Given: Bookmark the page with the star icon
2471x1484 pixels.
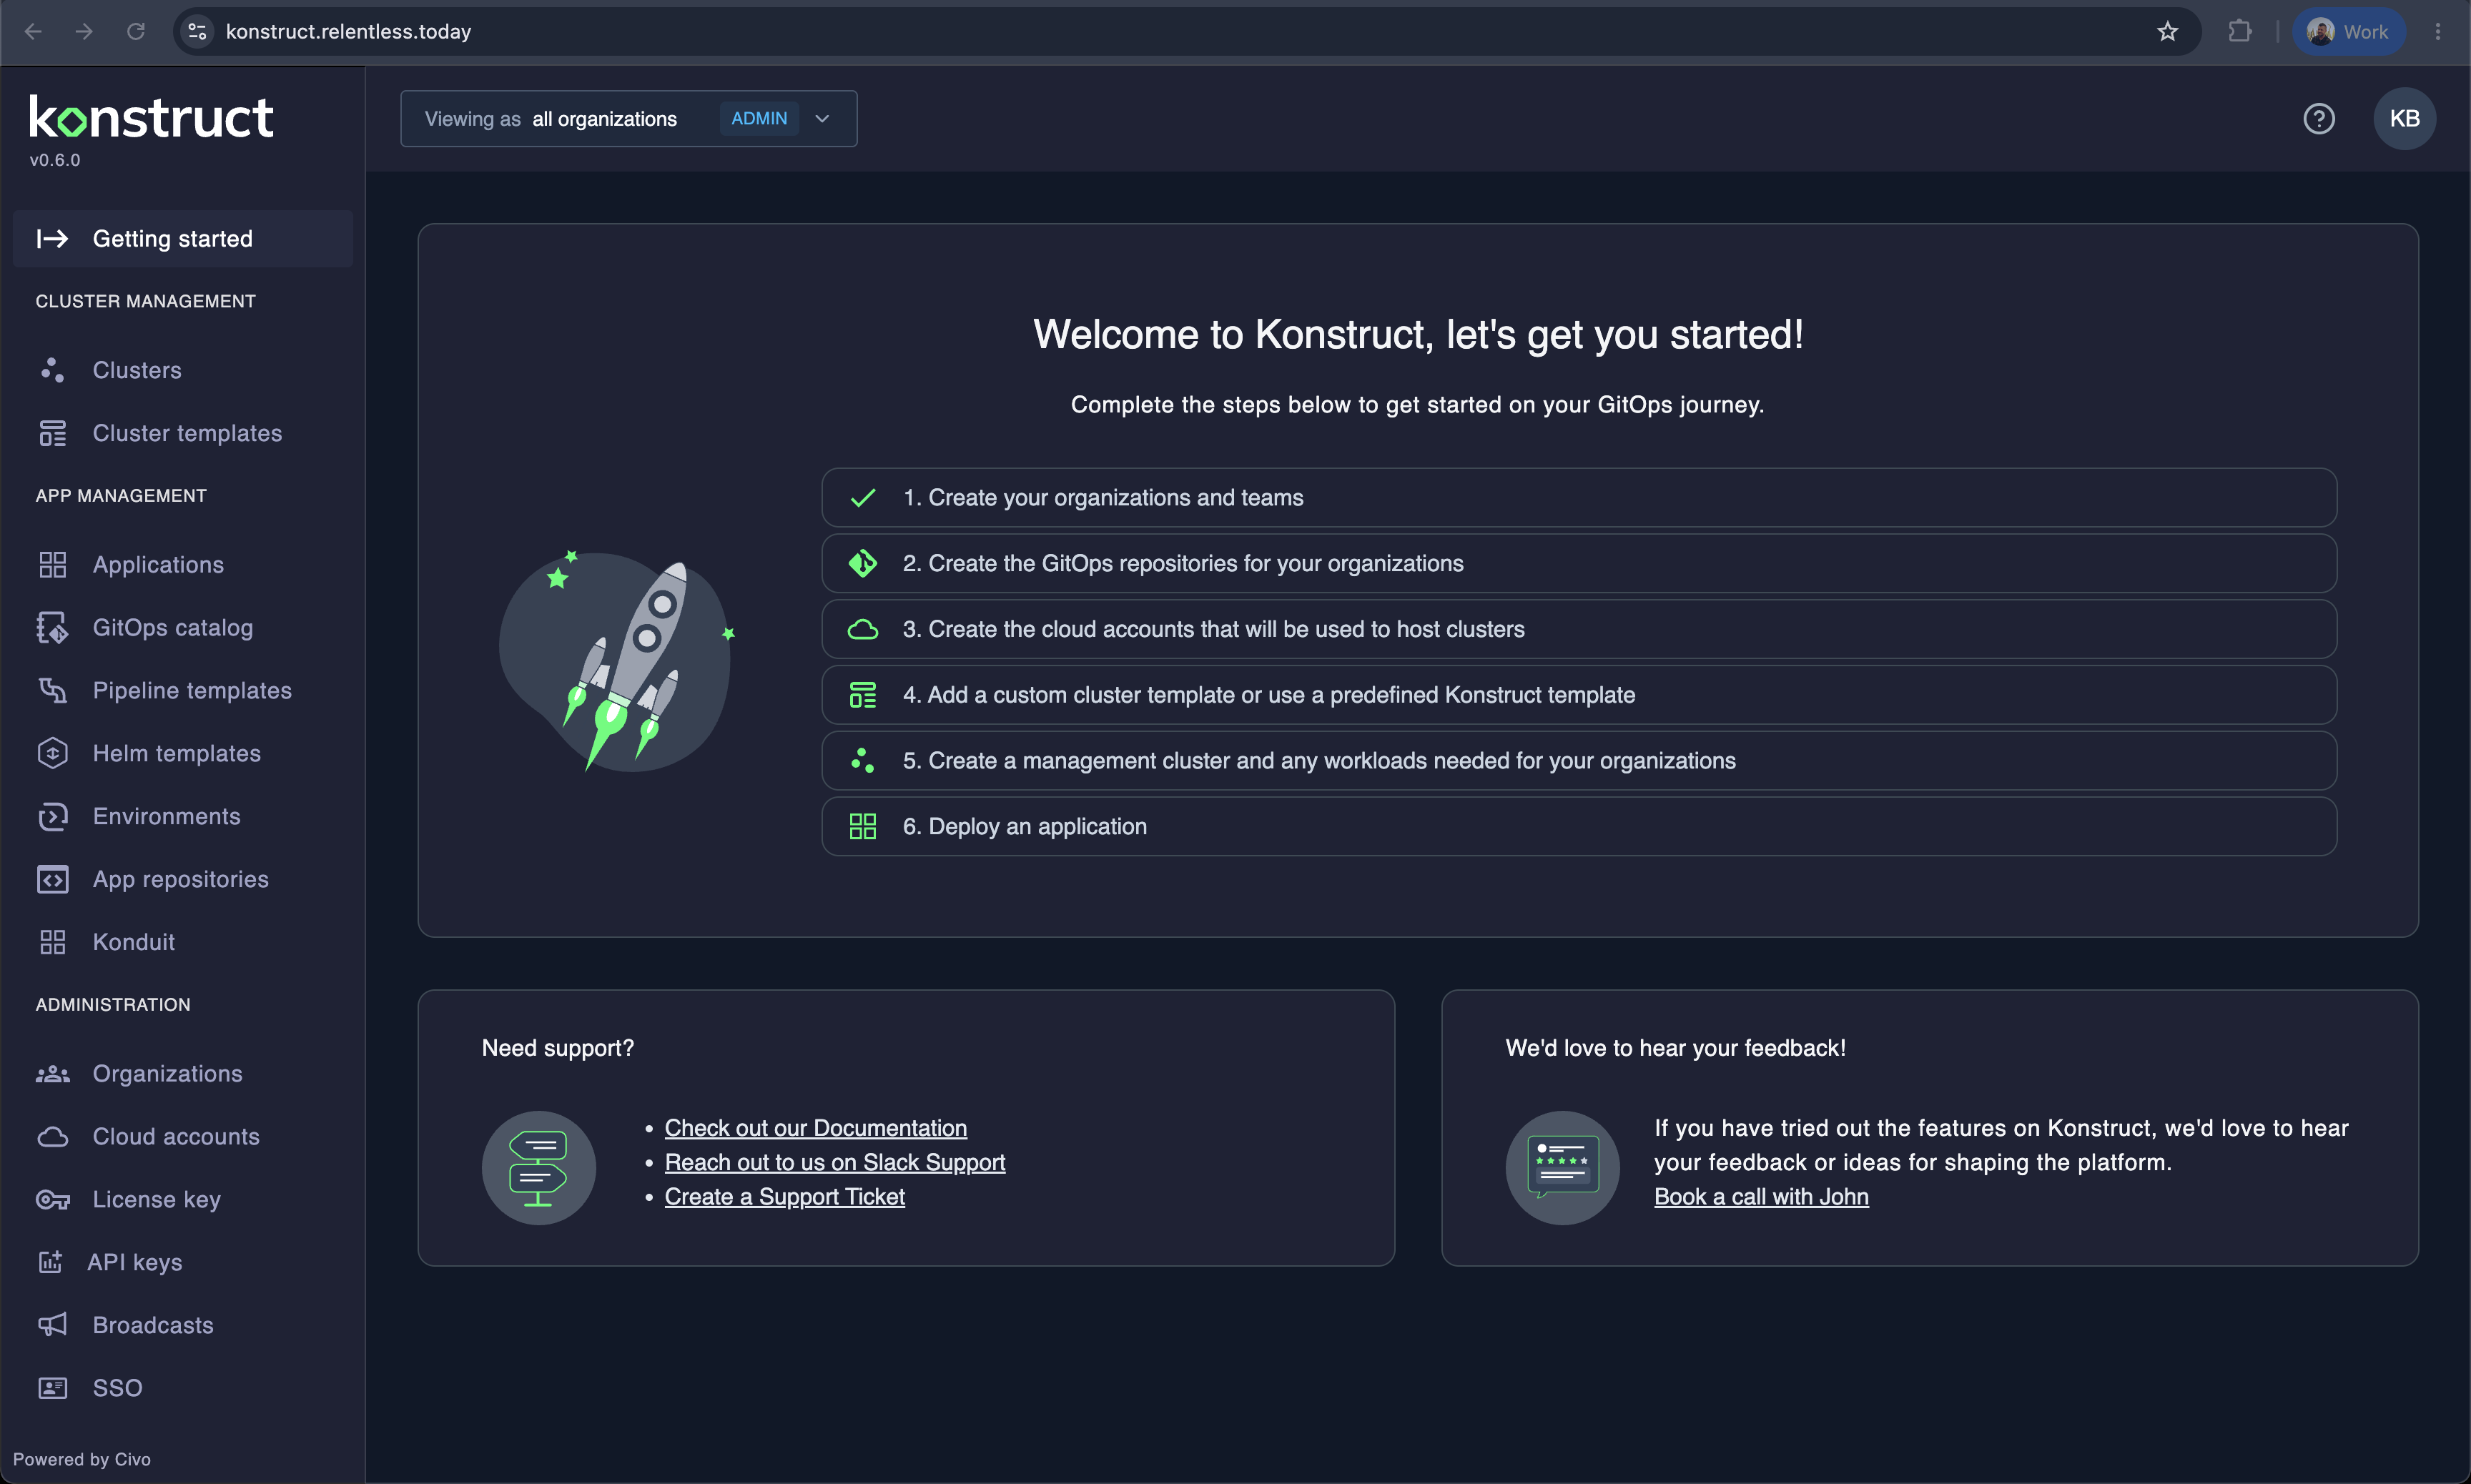Looking at the screenshot, I should [x=2167, y=32].
